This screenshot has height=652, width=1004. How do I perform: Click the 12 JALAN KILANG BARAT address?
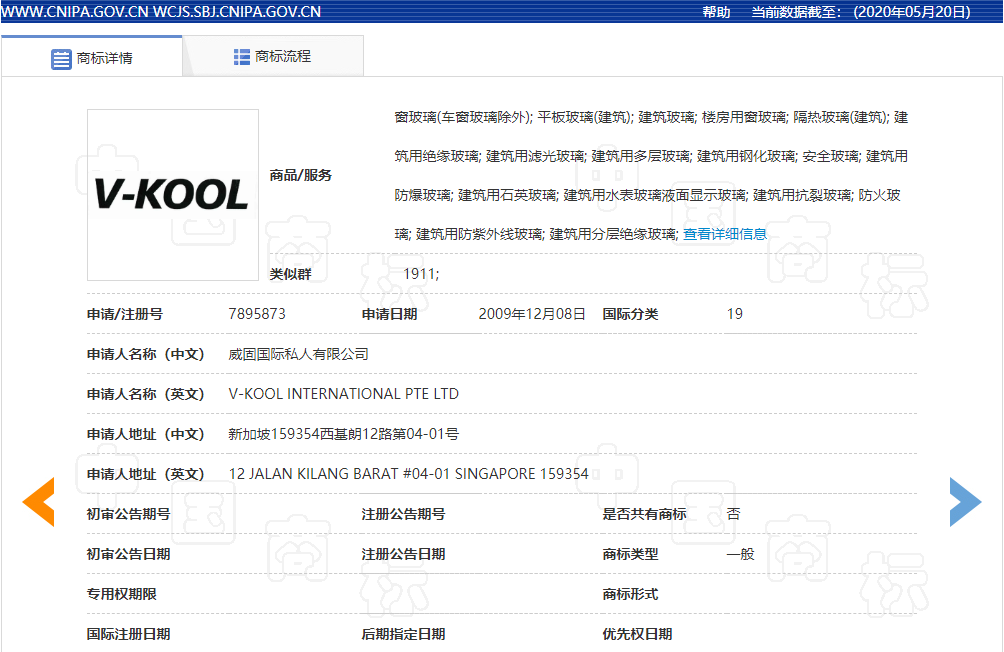point(409,474)
